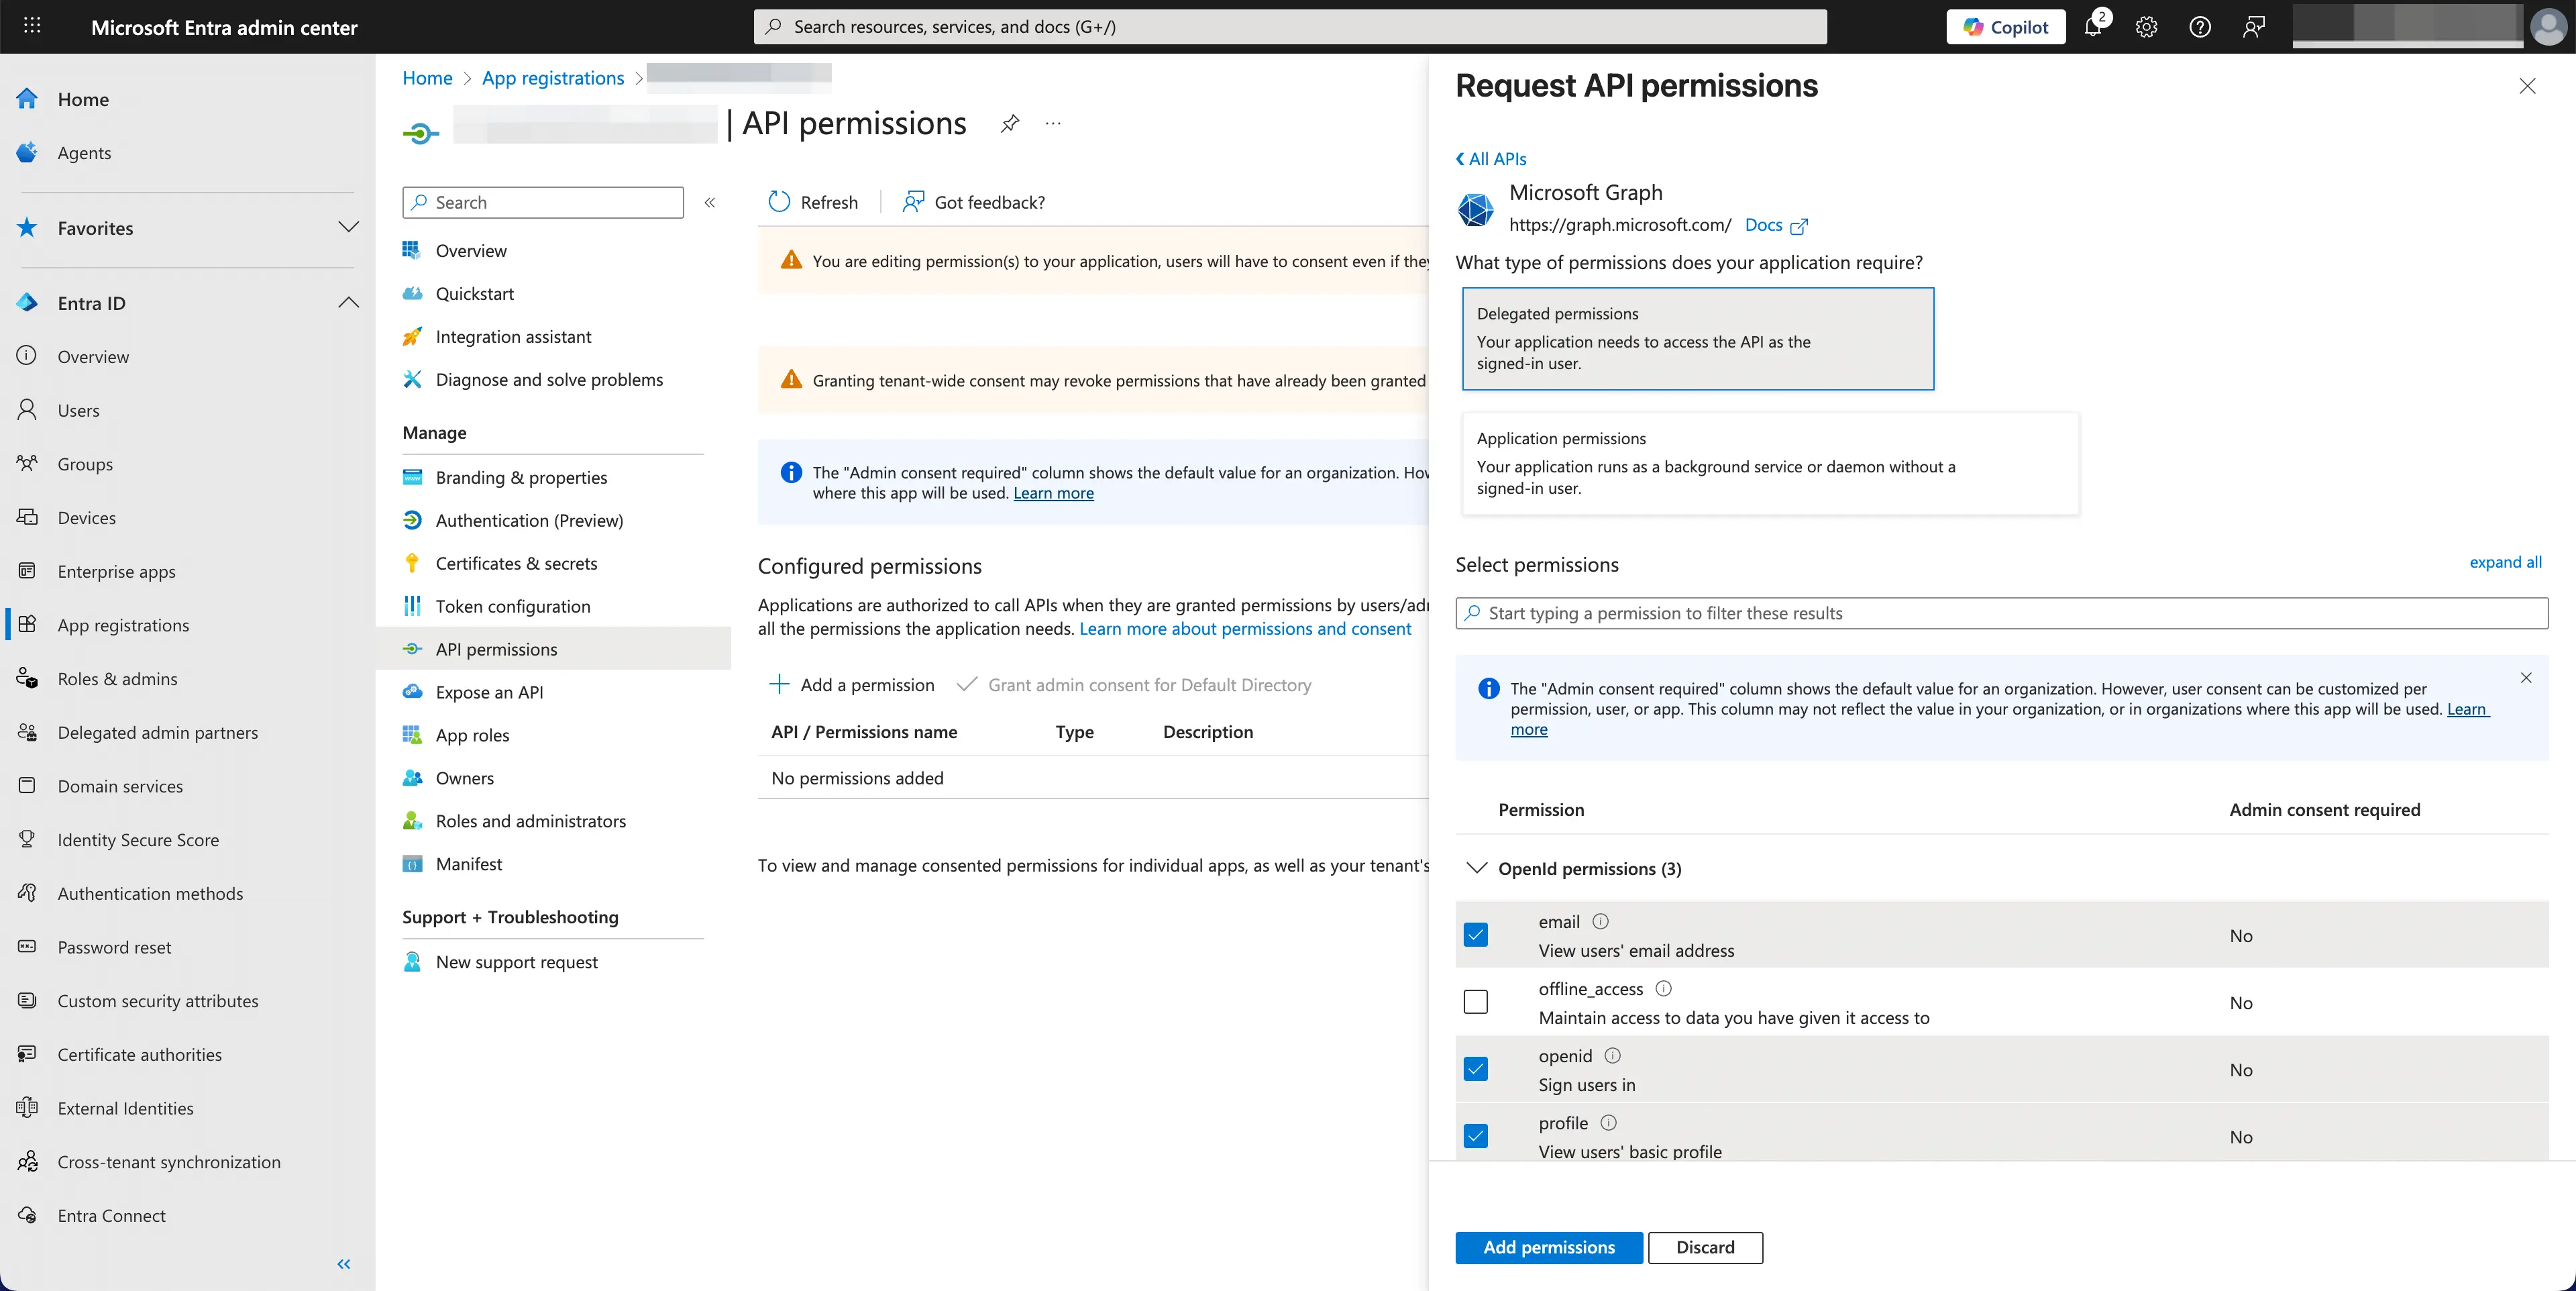Enable the offline_access permission checkbox

1476,1002
